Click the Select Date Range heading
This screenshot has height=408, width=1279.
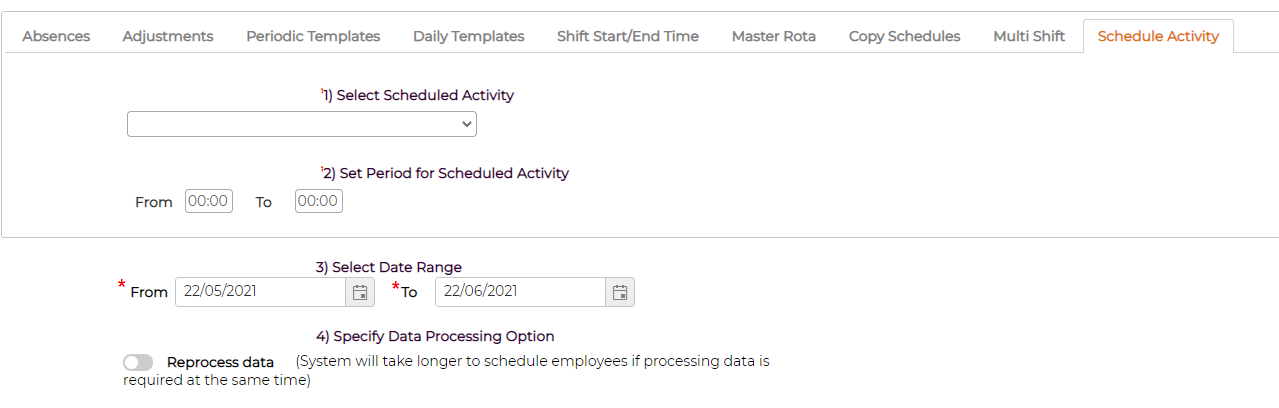pos(389,267)
